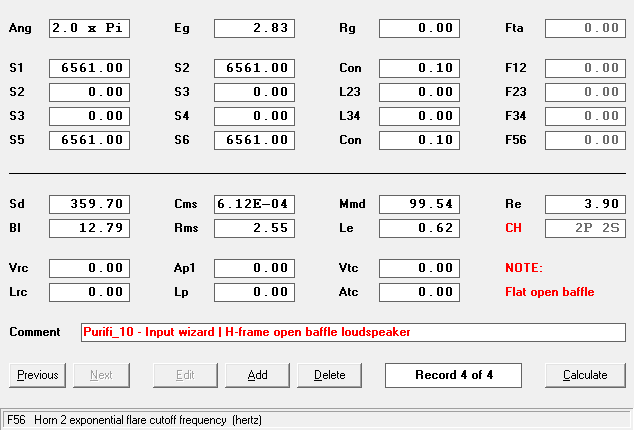Click the Rg value field
Screen dimensions: 634x431
(419, 28)
